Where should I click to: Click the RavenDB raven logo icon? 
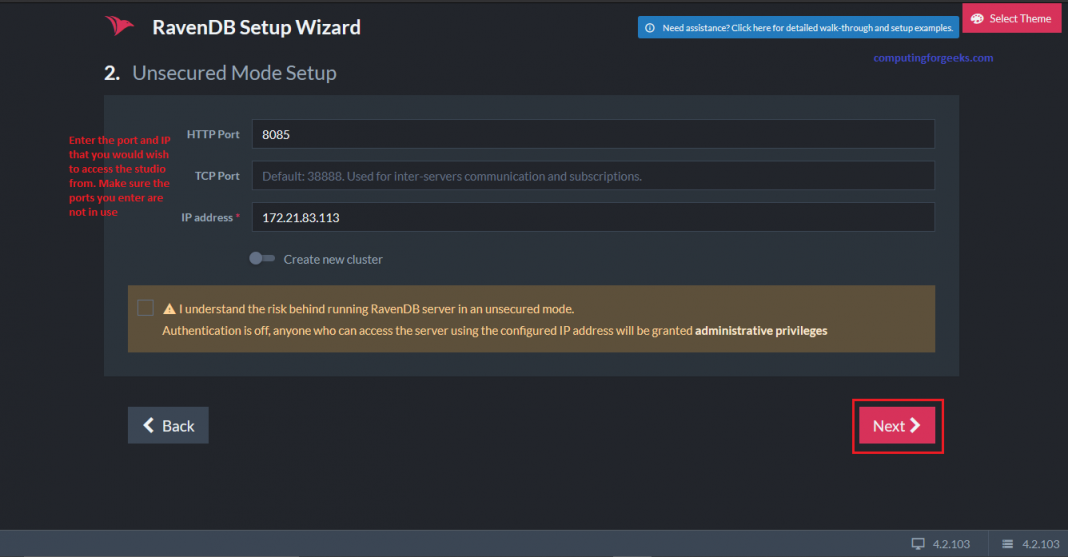pos(120,27)
